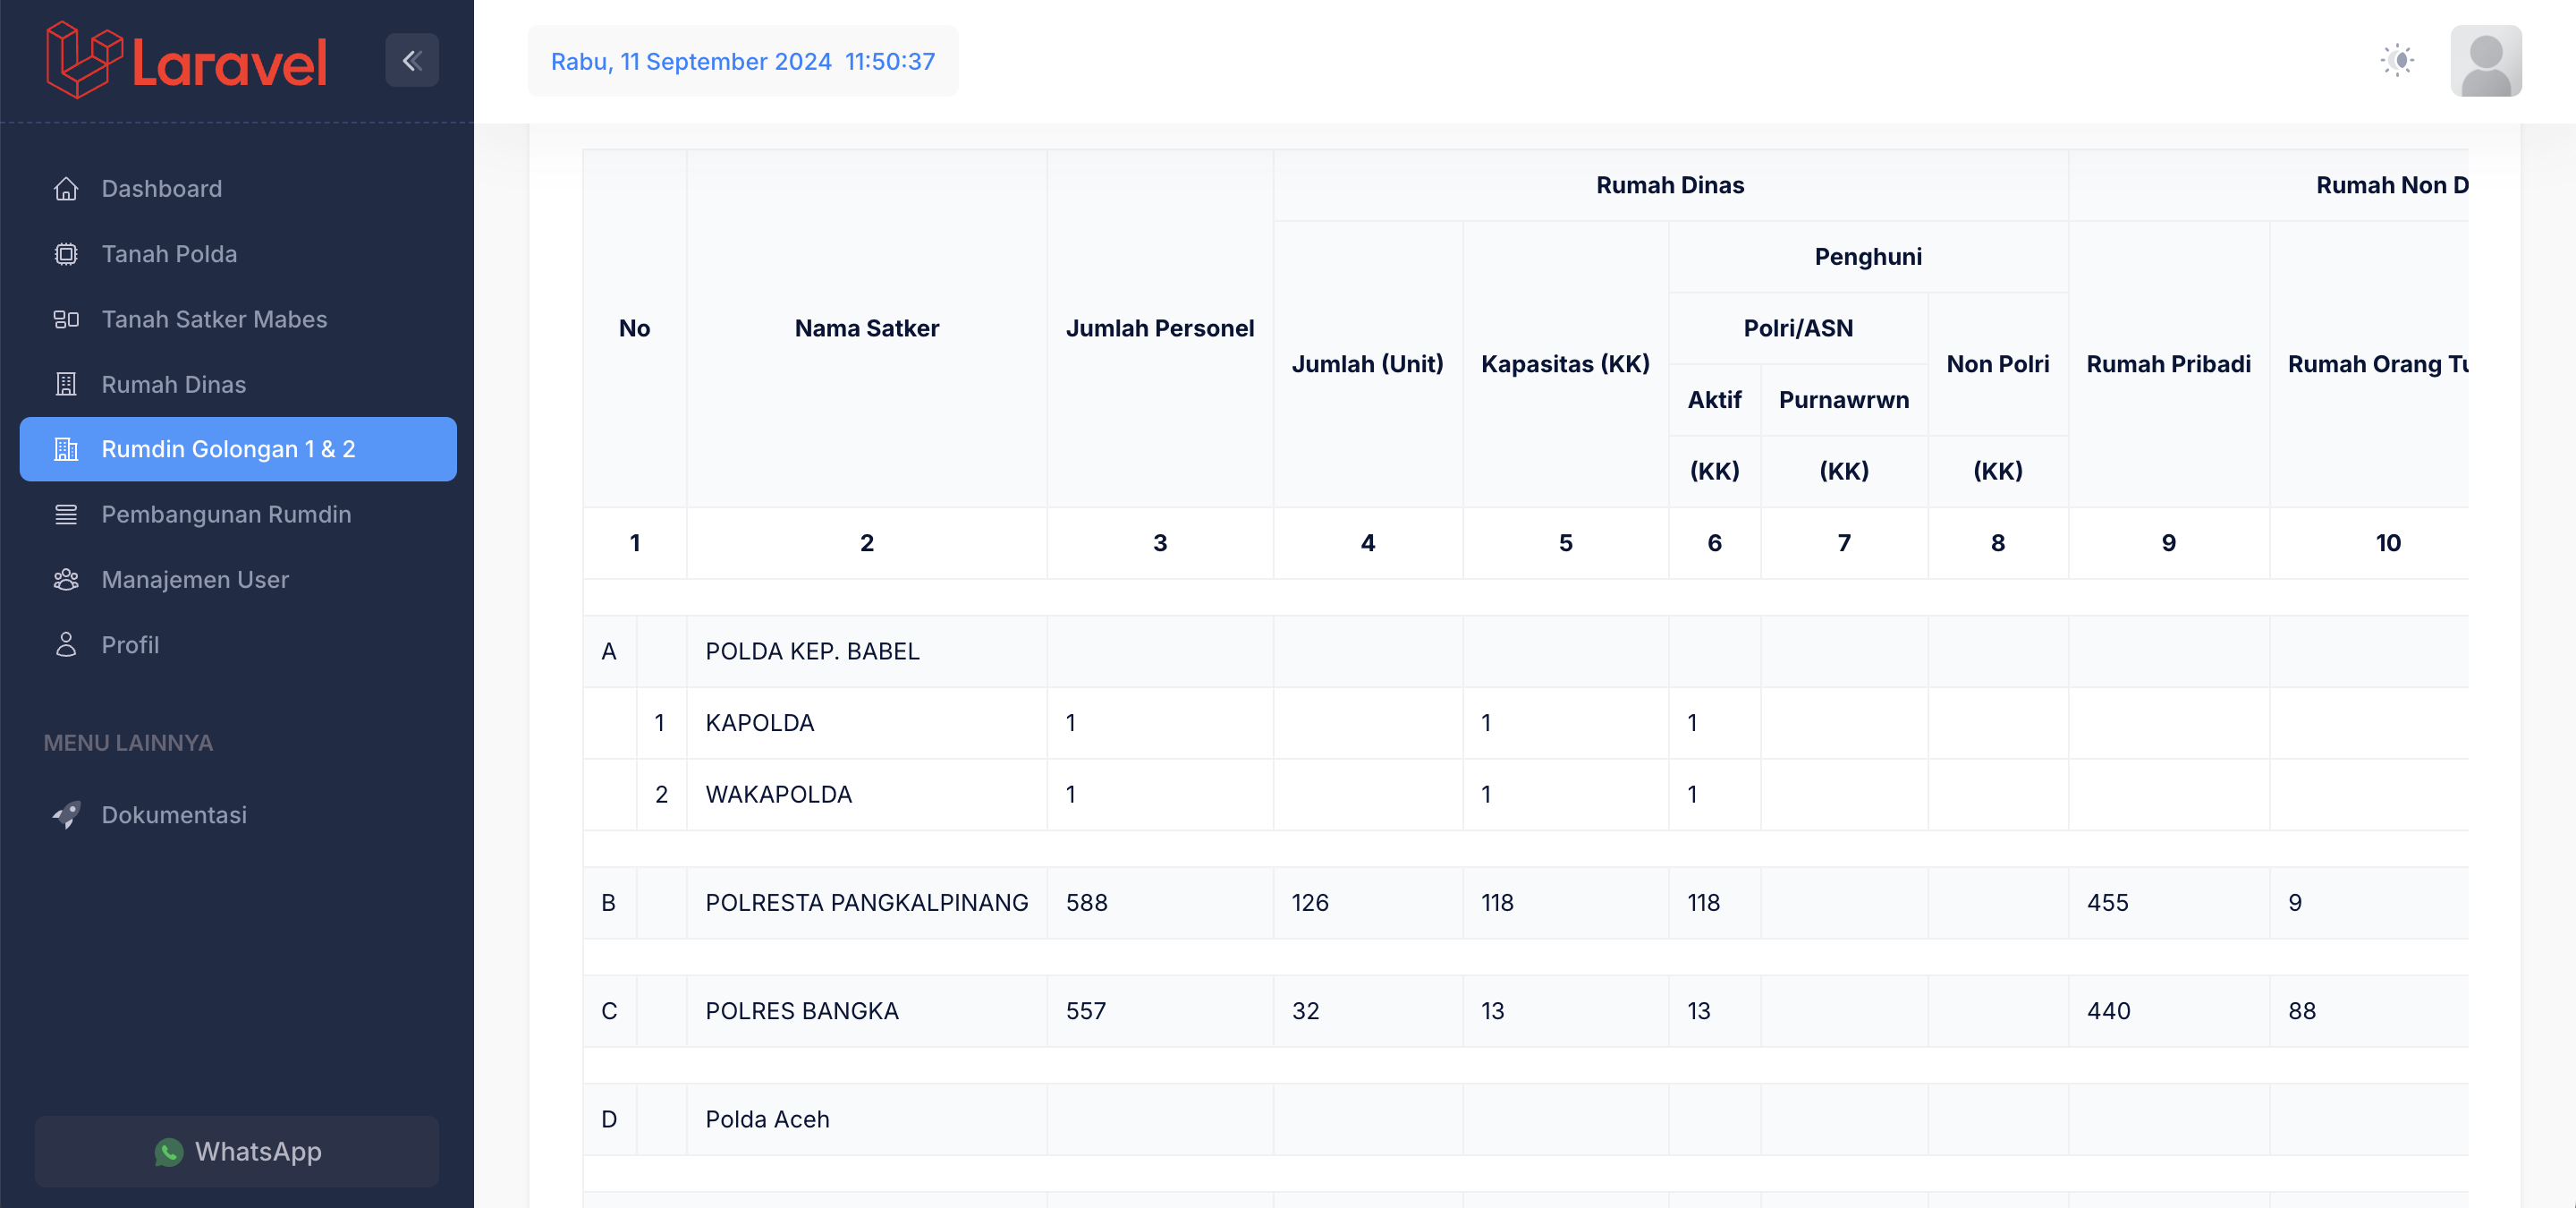The width and height of the screenshot is (2576, 1208).
Task: Click Pembangunan Rumdin list icon
Action: pos(66,514)
